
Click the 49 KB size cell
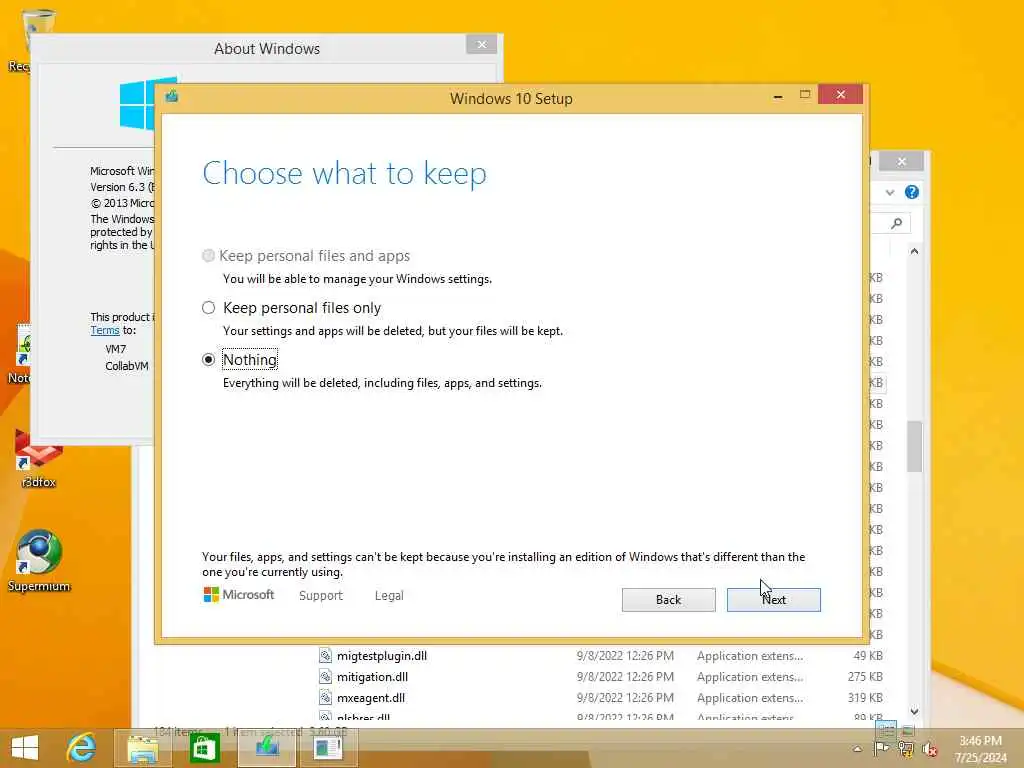[x=868, y=656]
